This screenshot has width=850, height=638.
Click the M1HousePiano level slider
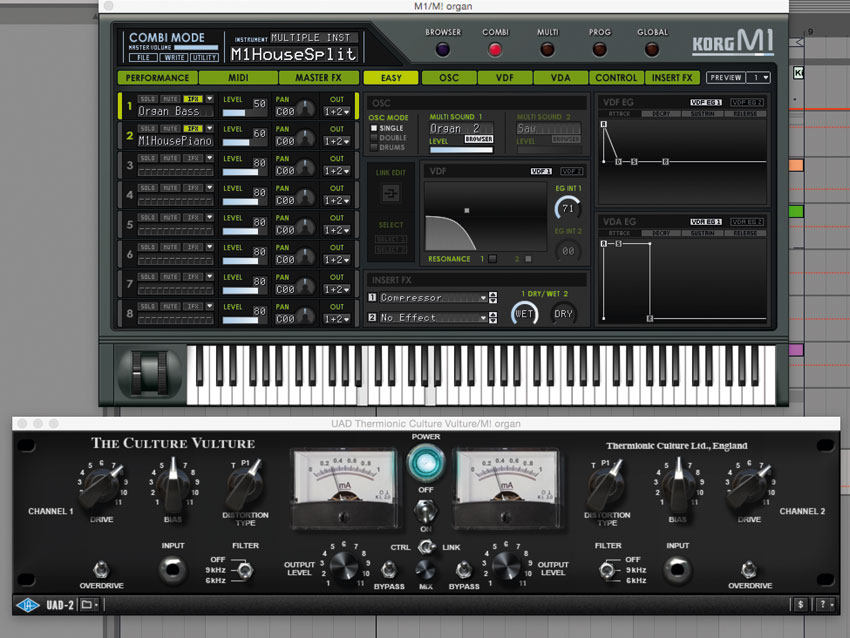[x=239, y=143]
